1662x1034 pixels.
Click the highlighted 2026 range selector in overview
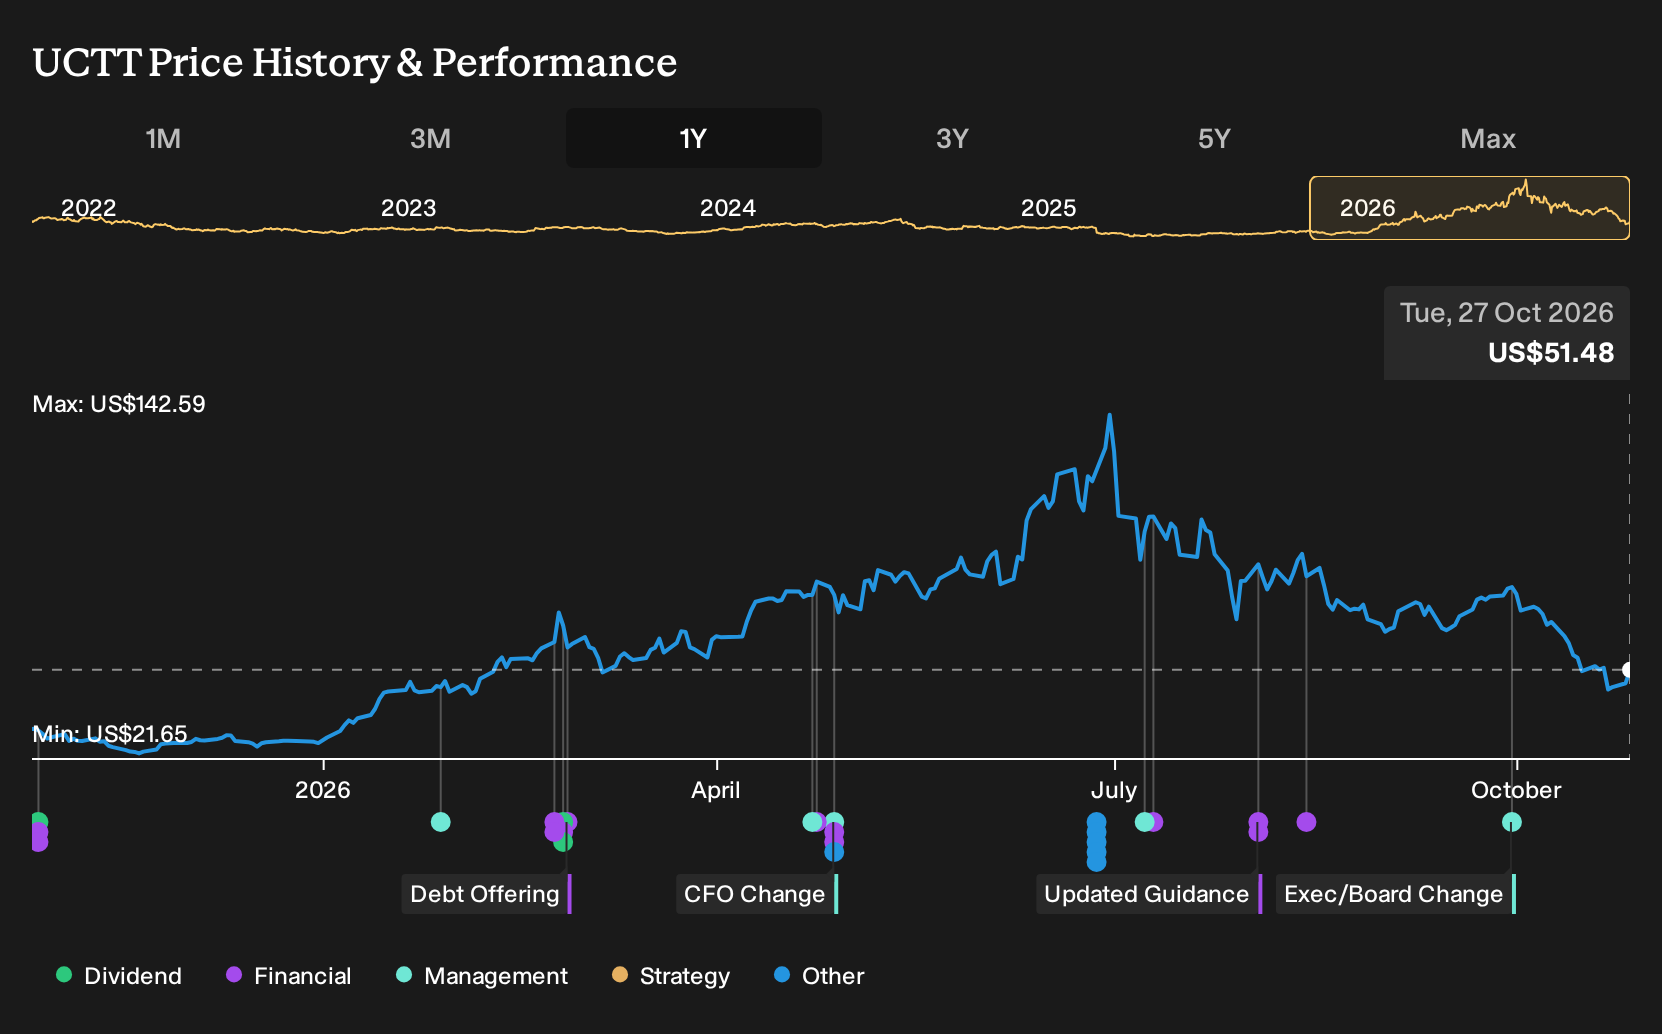pyautogui.click(x=1469, y=208)
